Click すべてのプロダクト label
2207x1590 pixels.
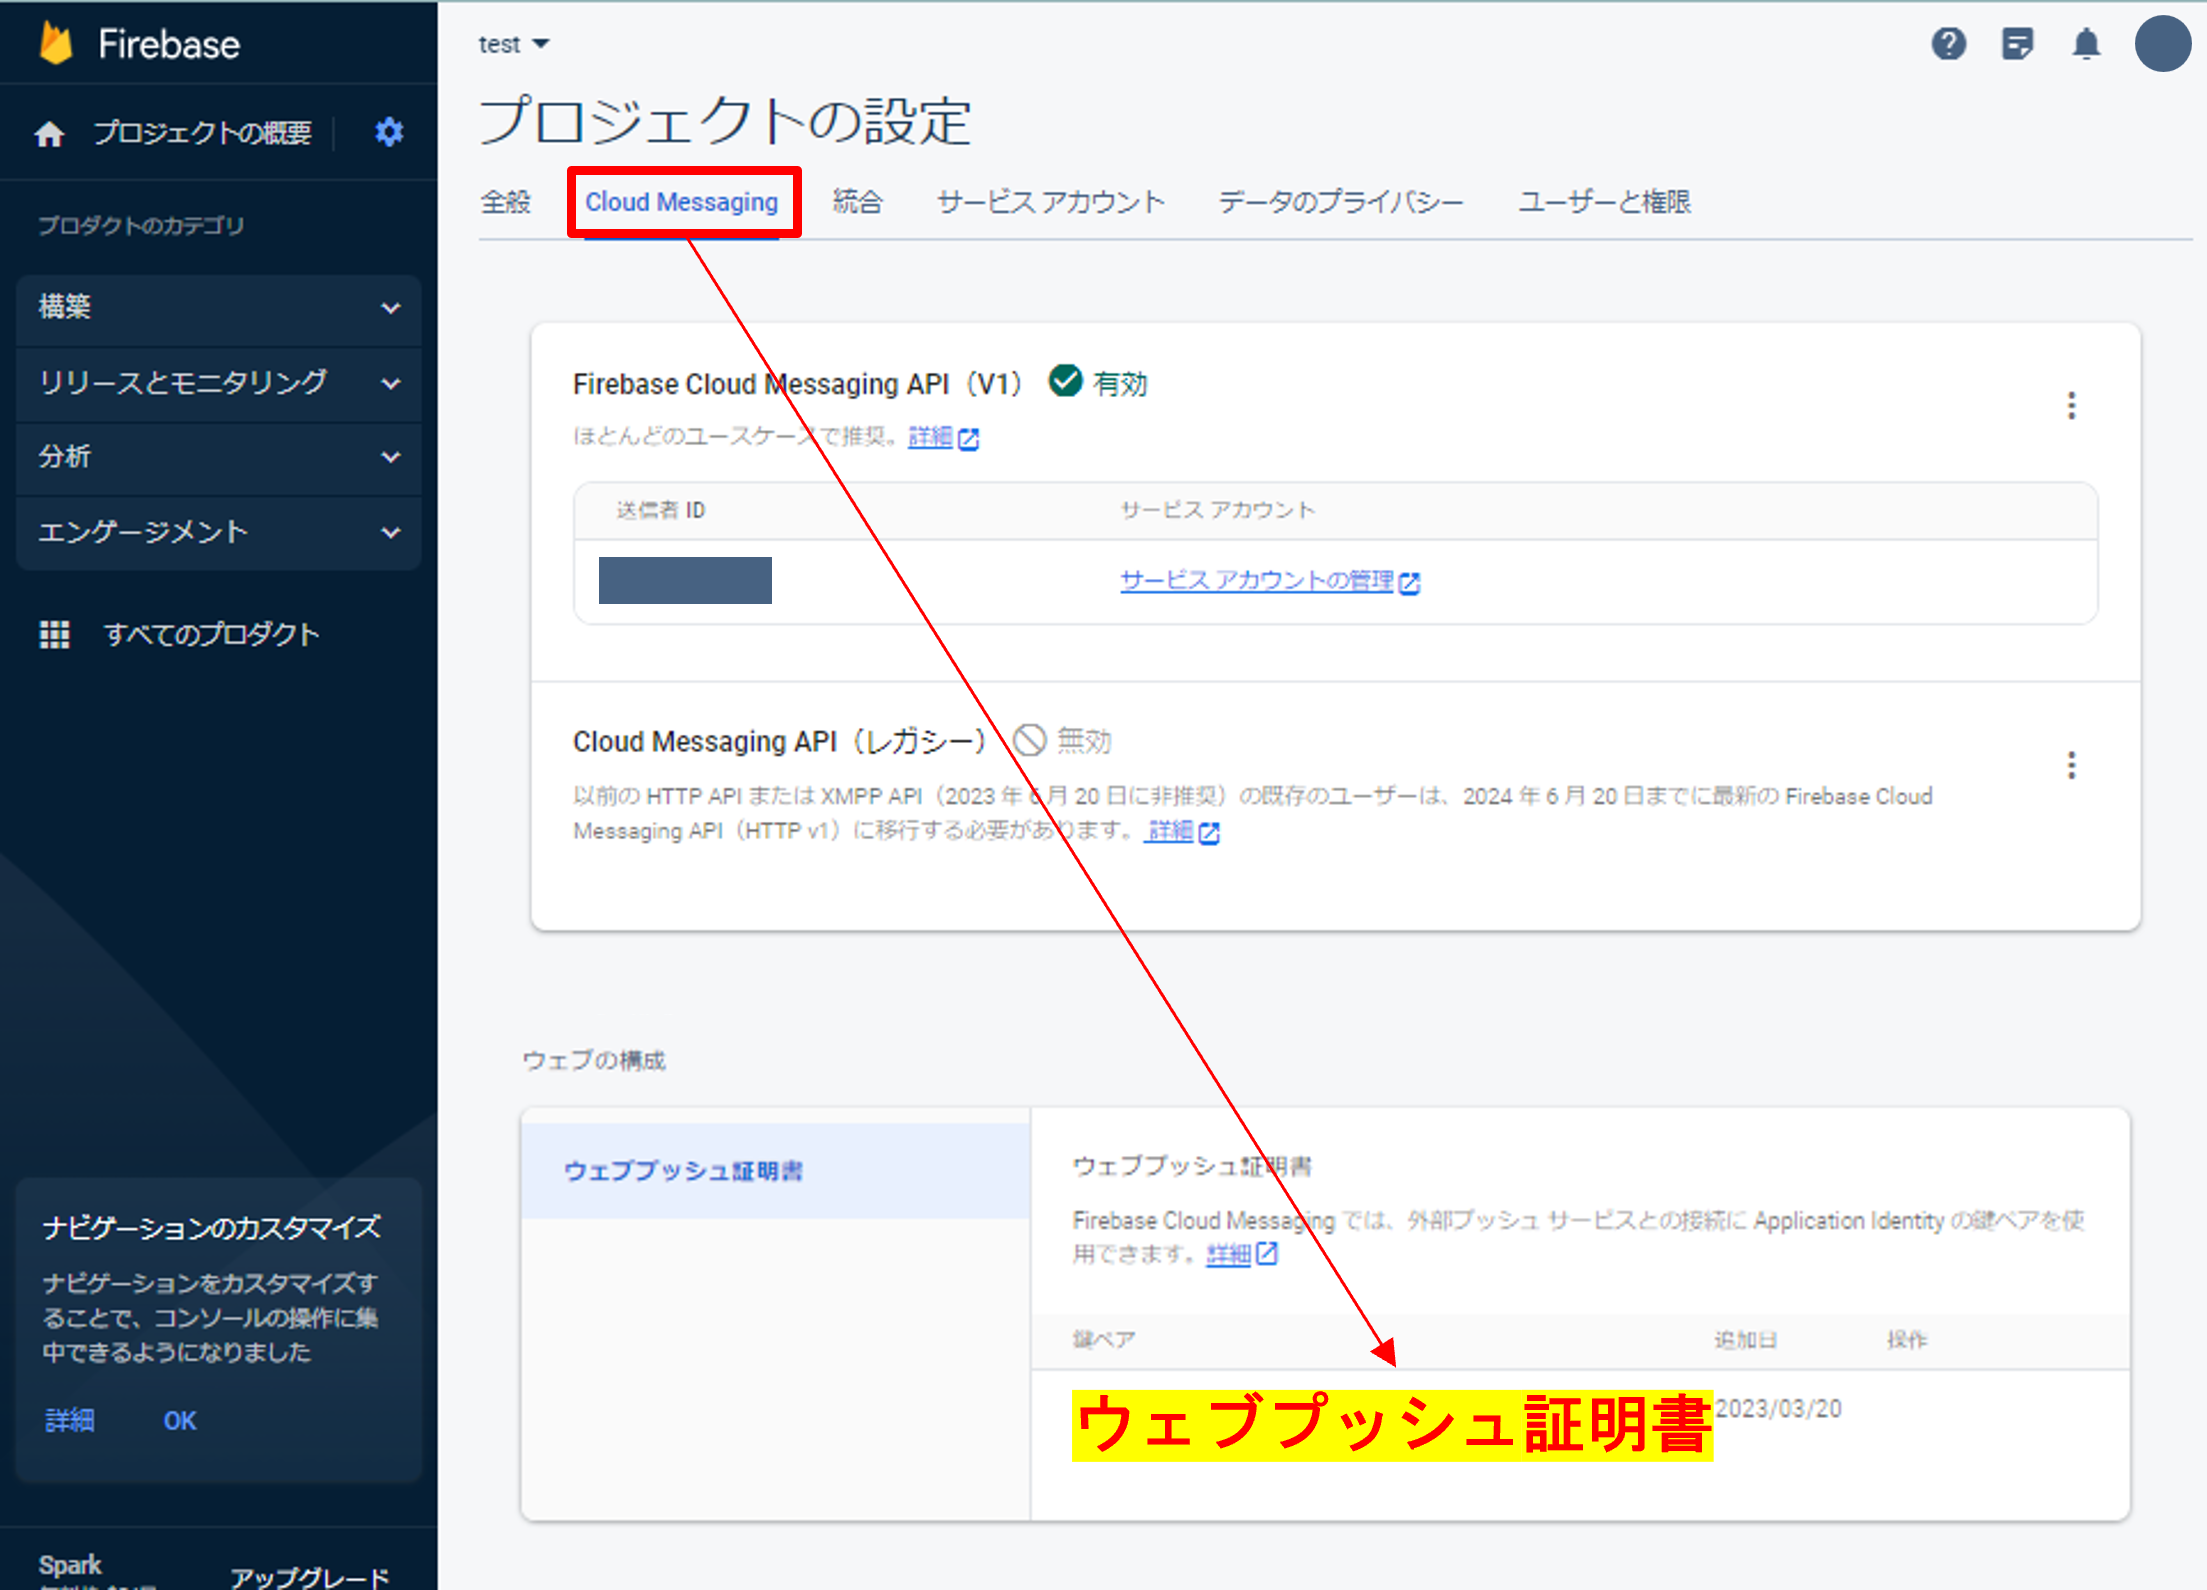(x=212, y=634)
